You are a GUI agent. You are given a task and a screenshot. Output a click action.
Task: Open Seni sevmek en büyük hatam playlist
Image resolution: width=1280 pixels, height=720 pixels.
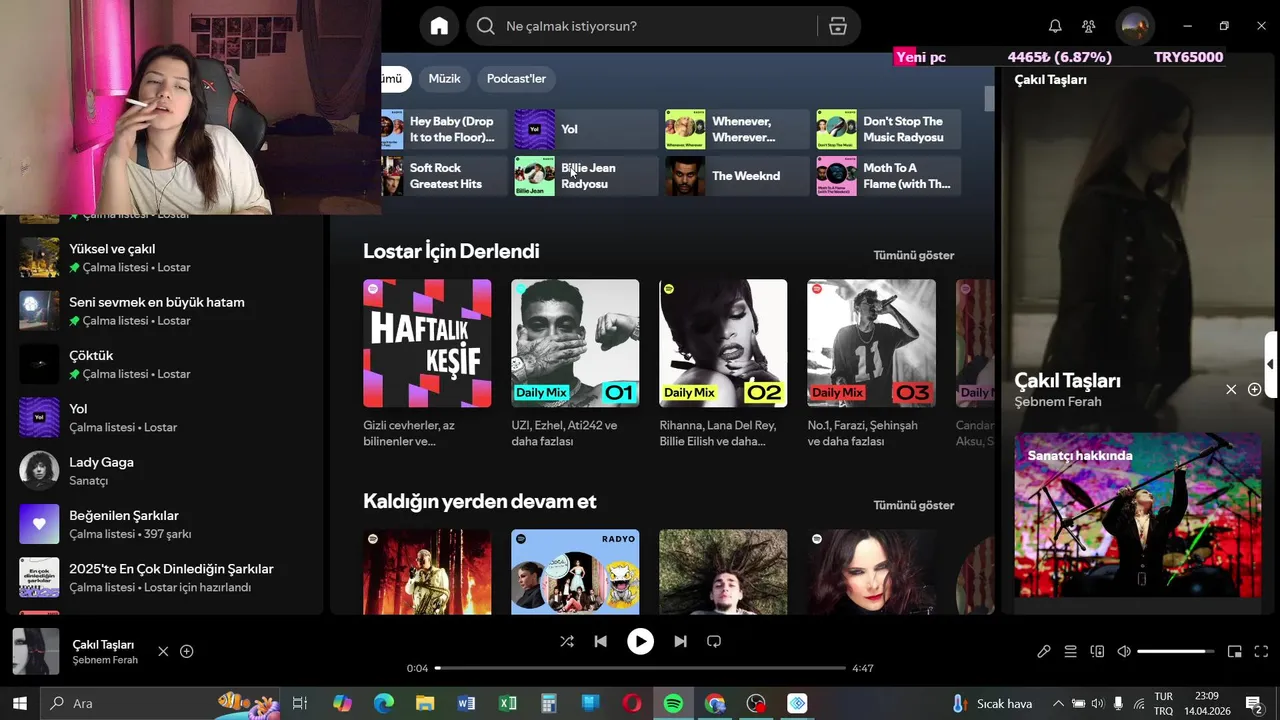pyautogui.click(x=165, y=310)
